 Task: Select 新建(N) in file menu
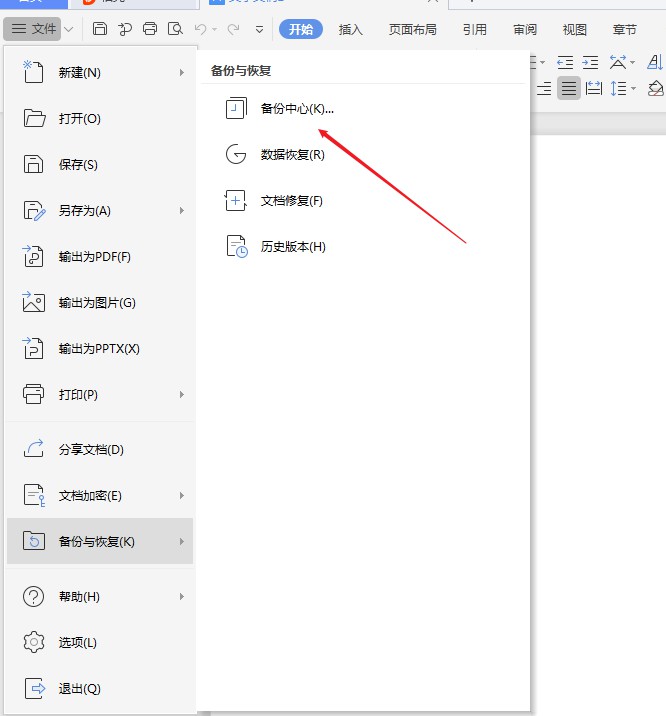(100, 73)
